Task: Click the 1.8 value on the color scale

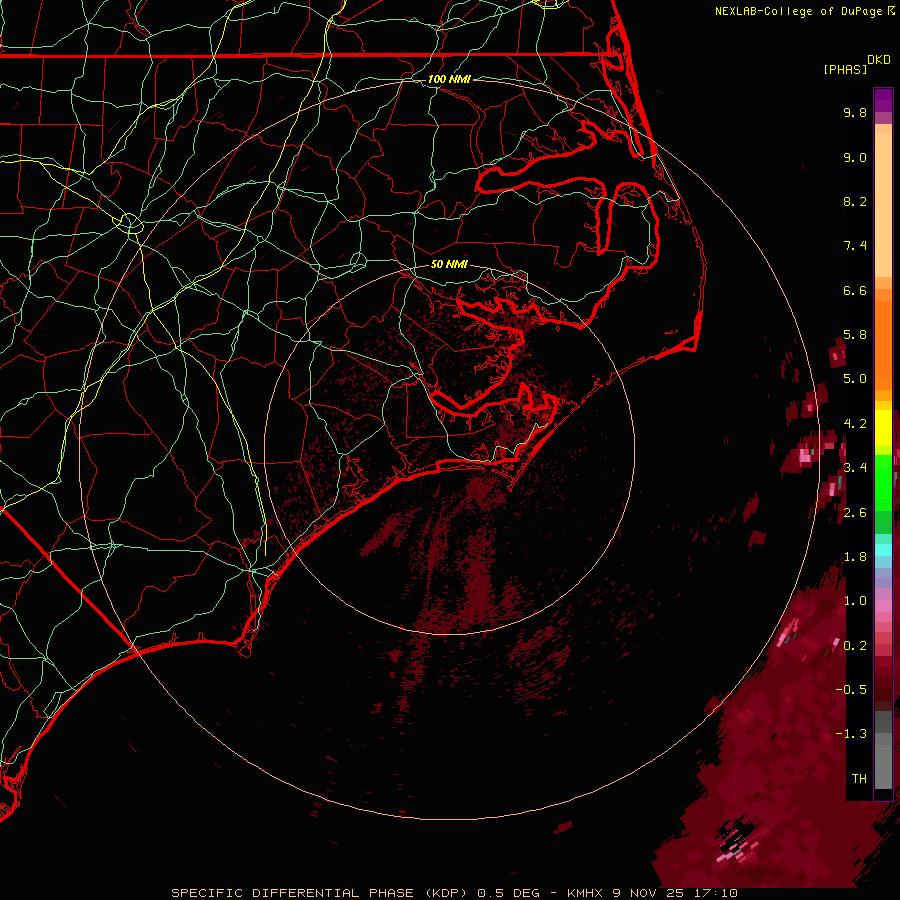Action: tap(855, 557)
